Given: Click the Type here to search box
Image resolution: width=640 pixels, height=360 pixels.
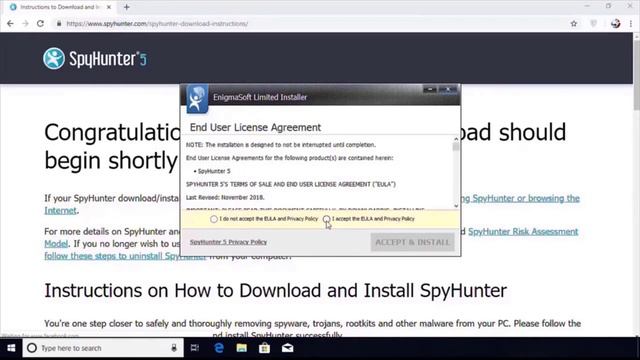Looking at the screenshot, I should pos(103,348).
